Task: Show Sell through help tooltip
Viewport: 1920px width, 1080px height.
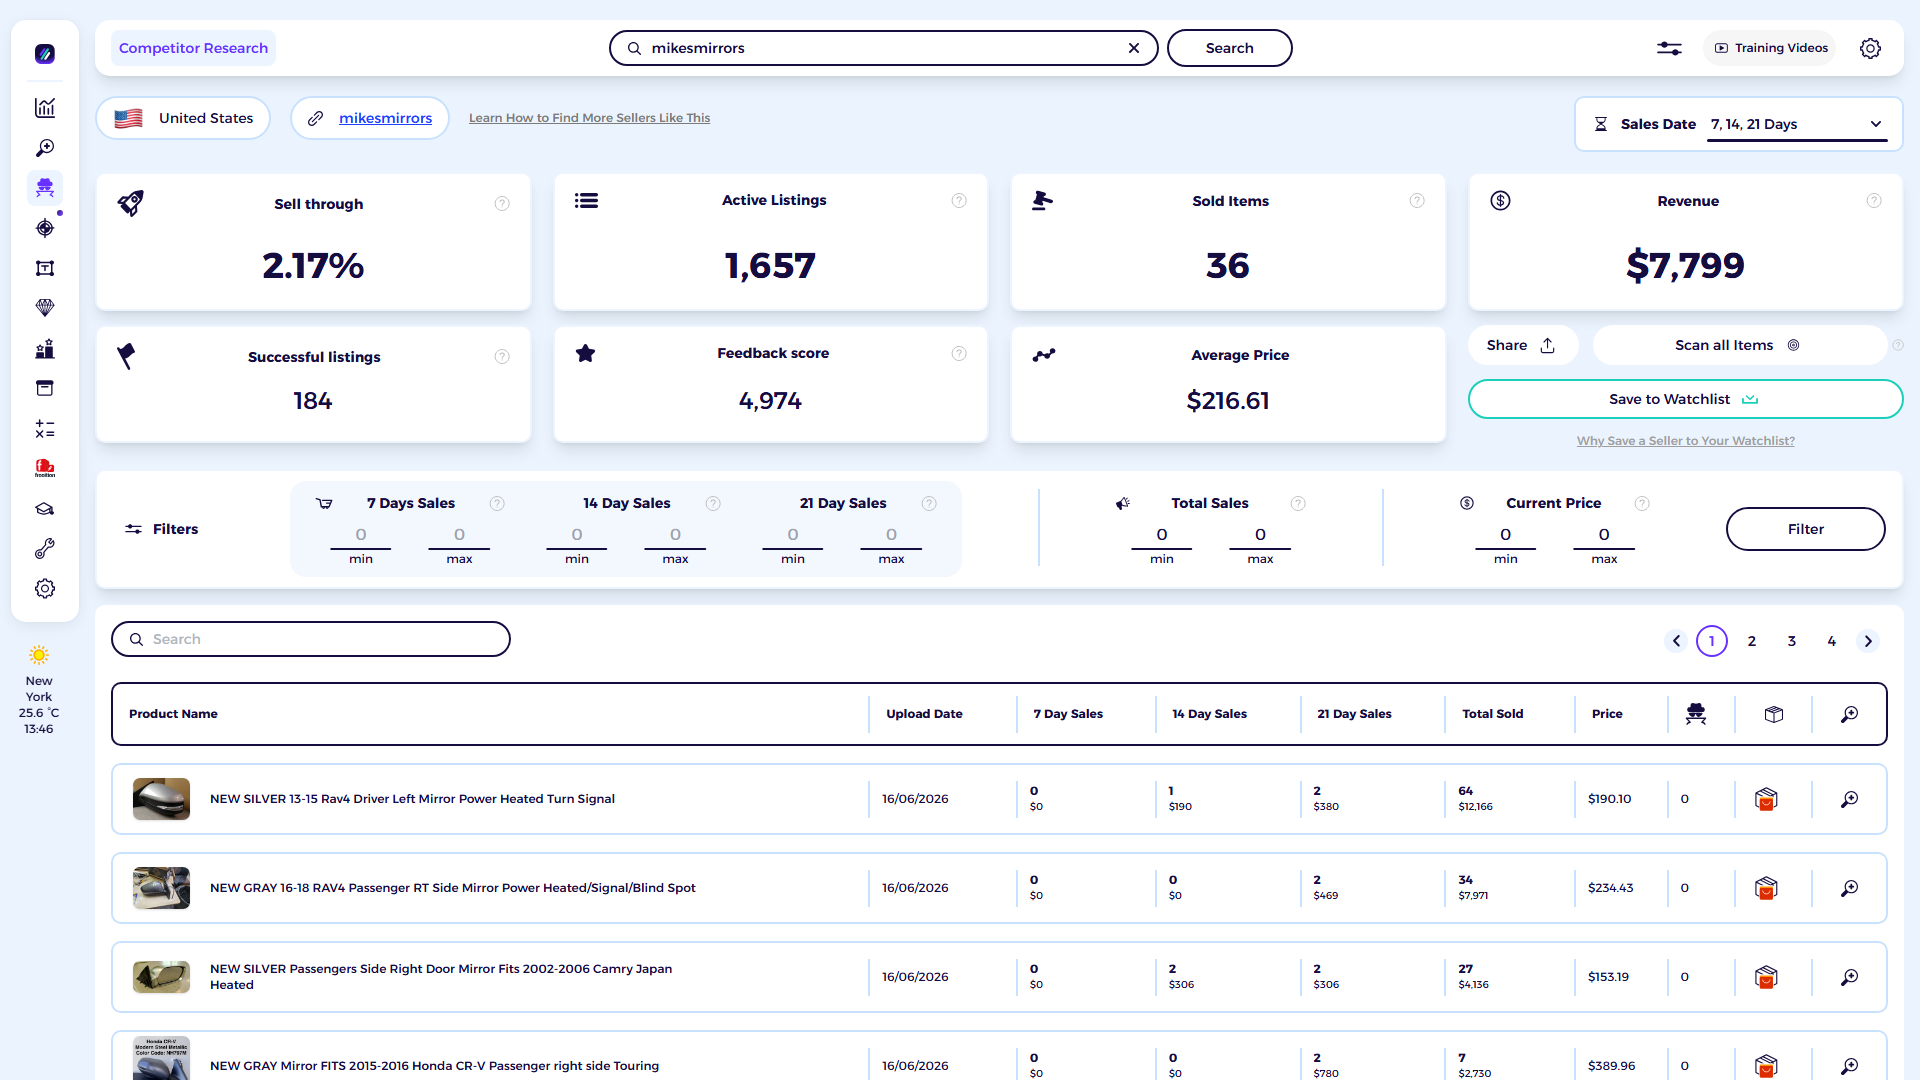Action: pyautogui.click(x=502, y=204)
